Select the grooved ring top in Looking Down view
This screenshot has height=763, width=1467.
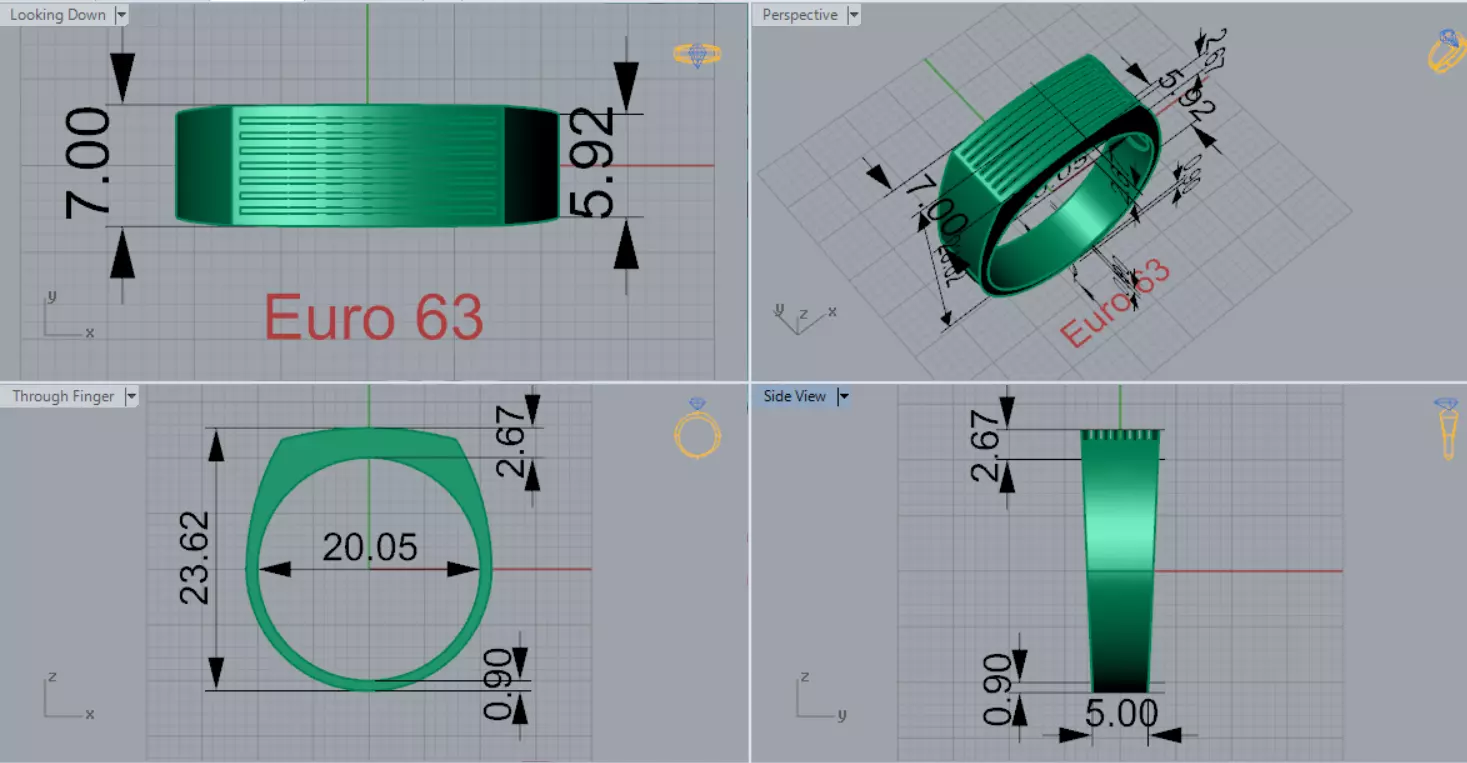tap(368, 165)
